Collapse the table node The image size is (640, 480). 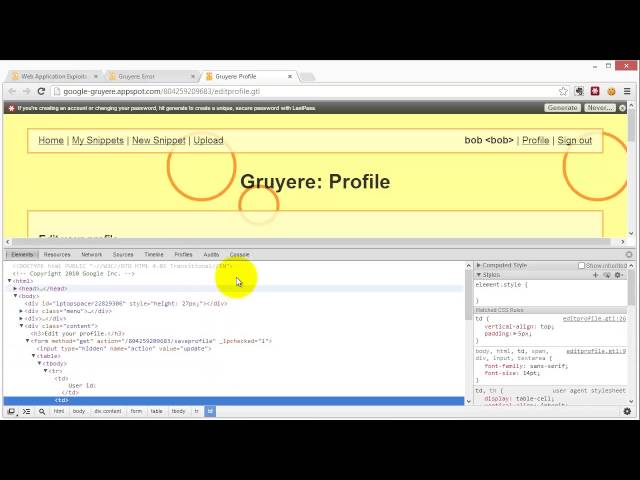[33, 356]
